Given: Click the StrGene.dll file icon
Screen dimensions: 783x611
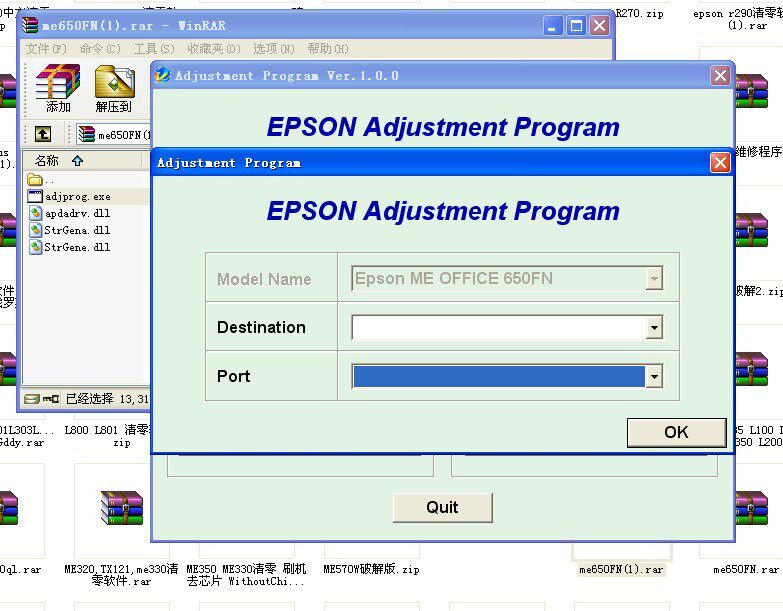Looking at the screenshot, I should pos(35,247).
